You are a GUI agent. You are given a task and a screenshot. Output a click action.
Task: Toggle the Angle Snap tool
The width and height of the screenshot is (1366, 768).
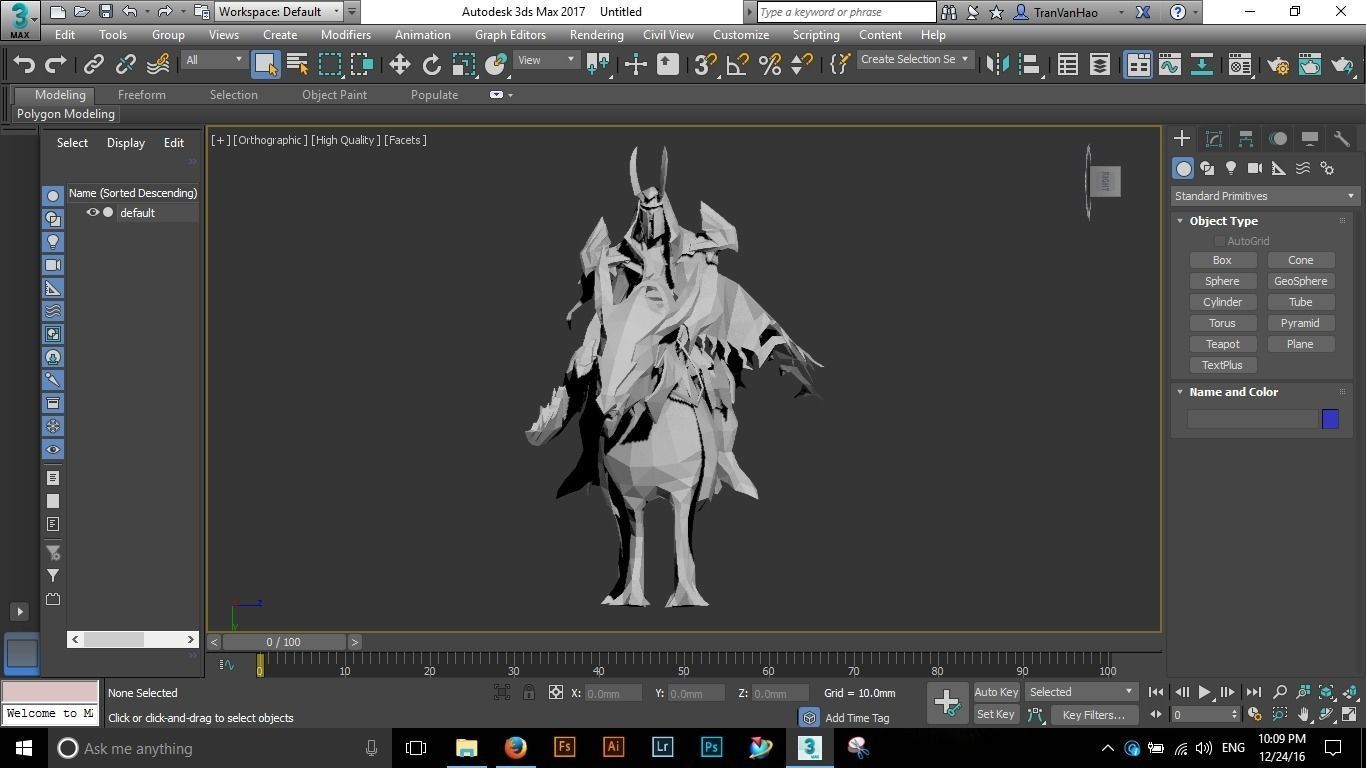click(x=738, y=64)
